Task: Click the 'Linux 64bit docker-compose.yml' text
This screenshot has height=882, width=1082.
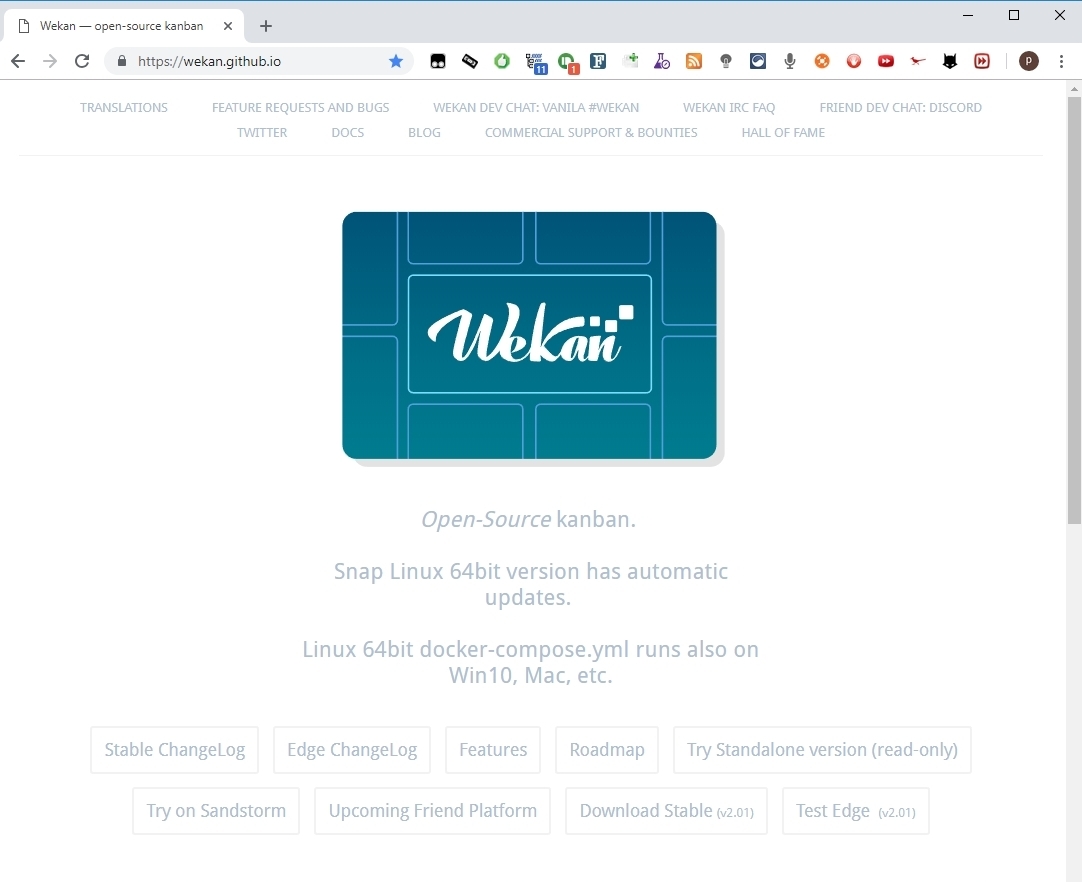Action: click(531, 663)
